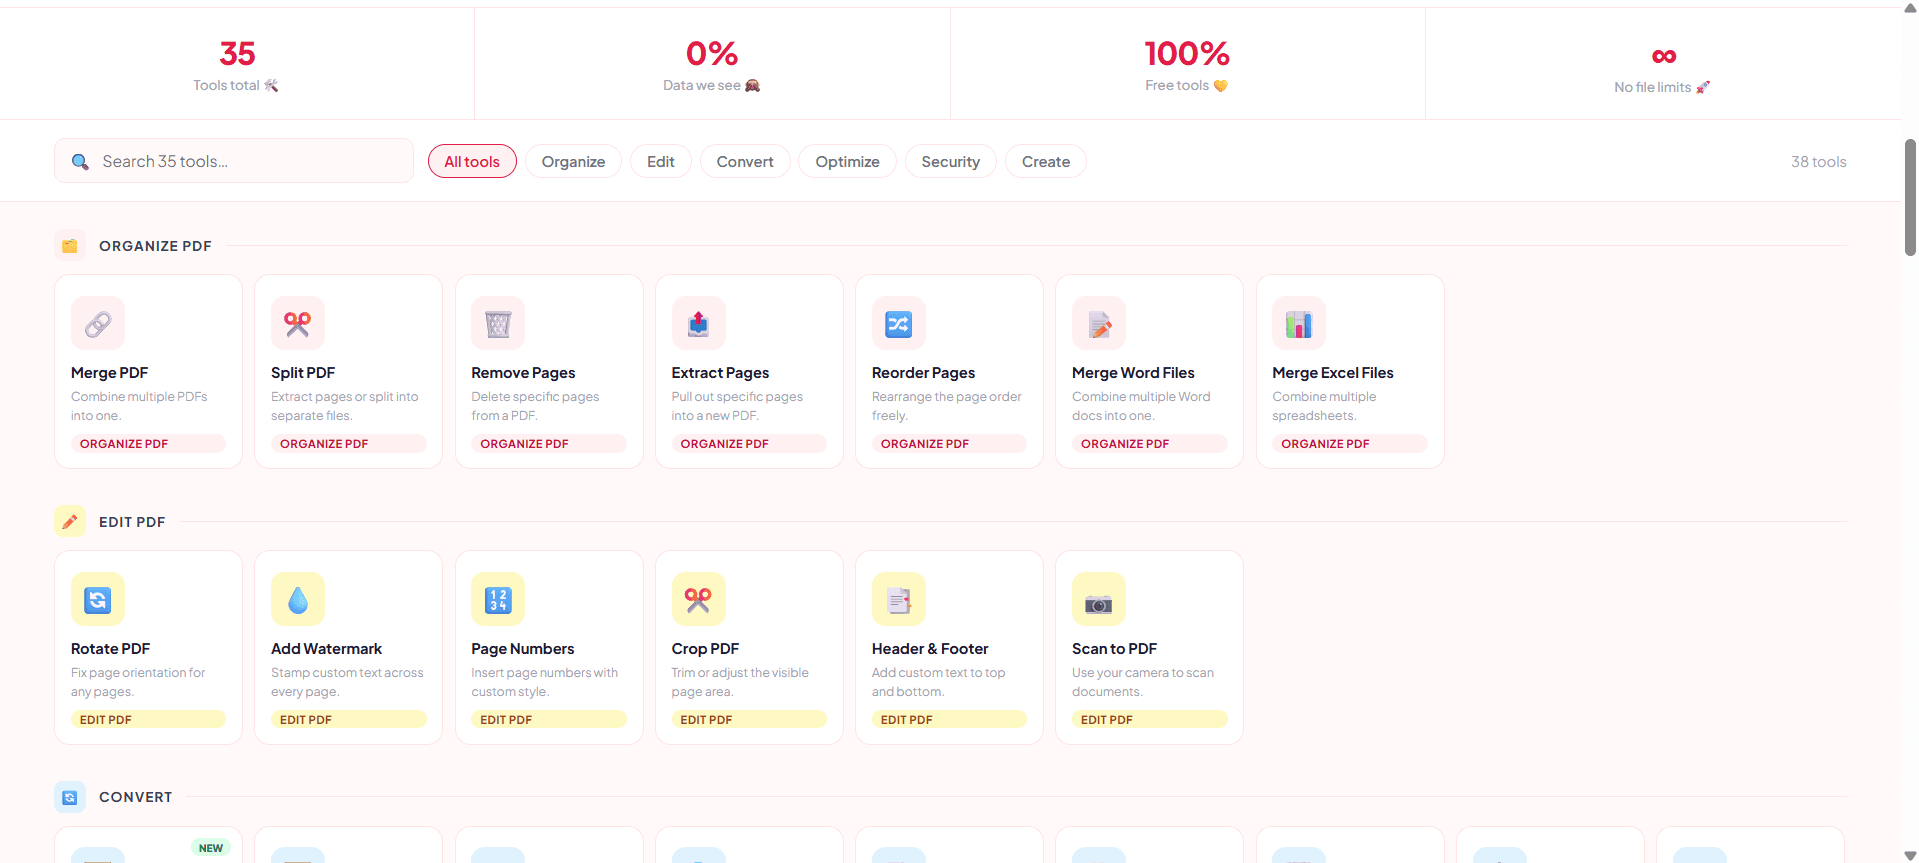Switch to the Convert filter tab

745,161
